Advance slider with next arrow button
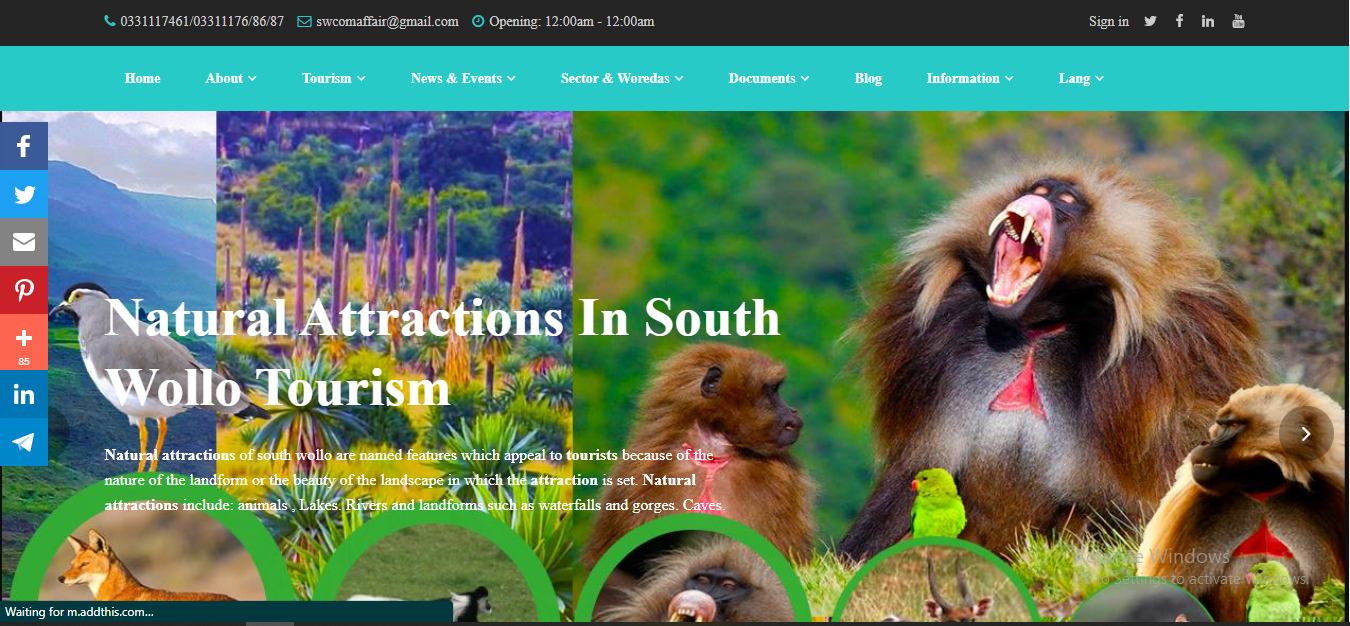 pyautogui.click(x=1306, y=433)
